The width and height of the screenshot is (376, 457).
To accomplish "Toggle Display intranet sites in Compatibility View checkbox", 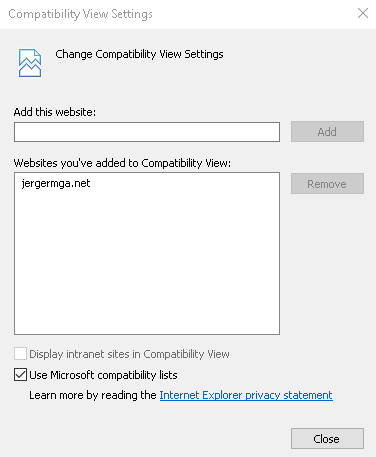I will (20, 354).
